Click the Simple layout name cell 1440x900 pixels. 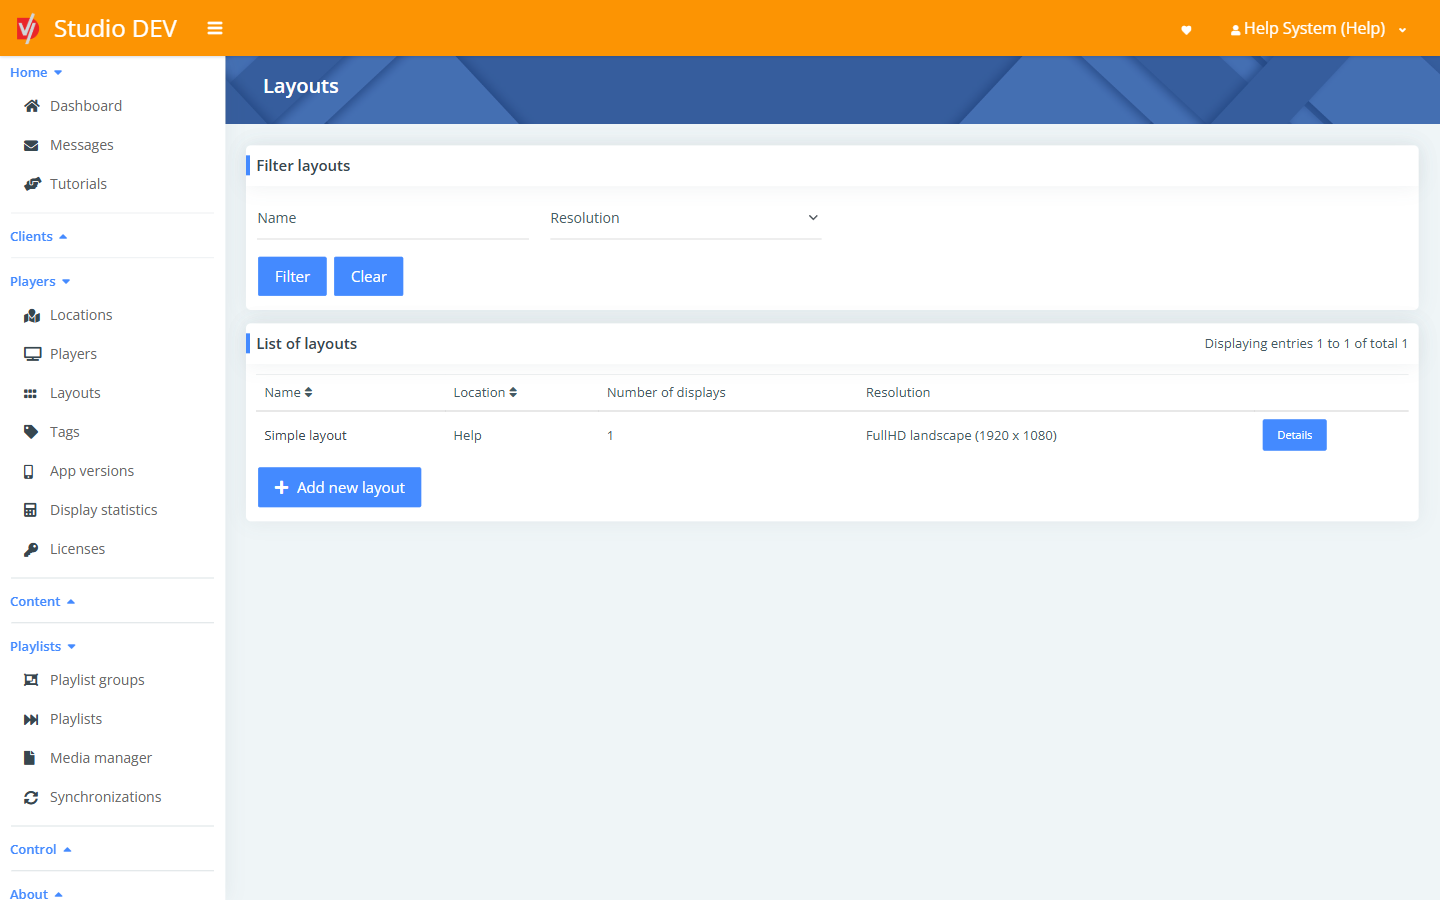[305, 436]
